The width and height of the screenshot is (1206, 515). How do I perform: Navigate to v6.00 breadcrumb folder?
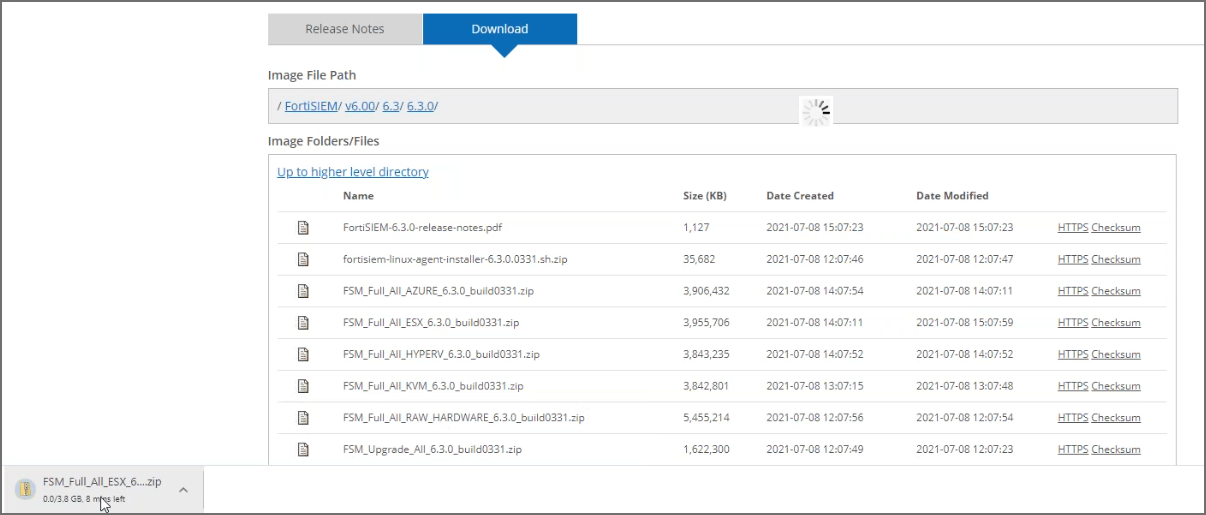[x=359, y=106]
